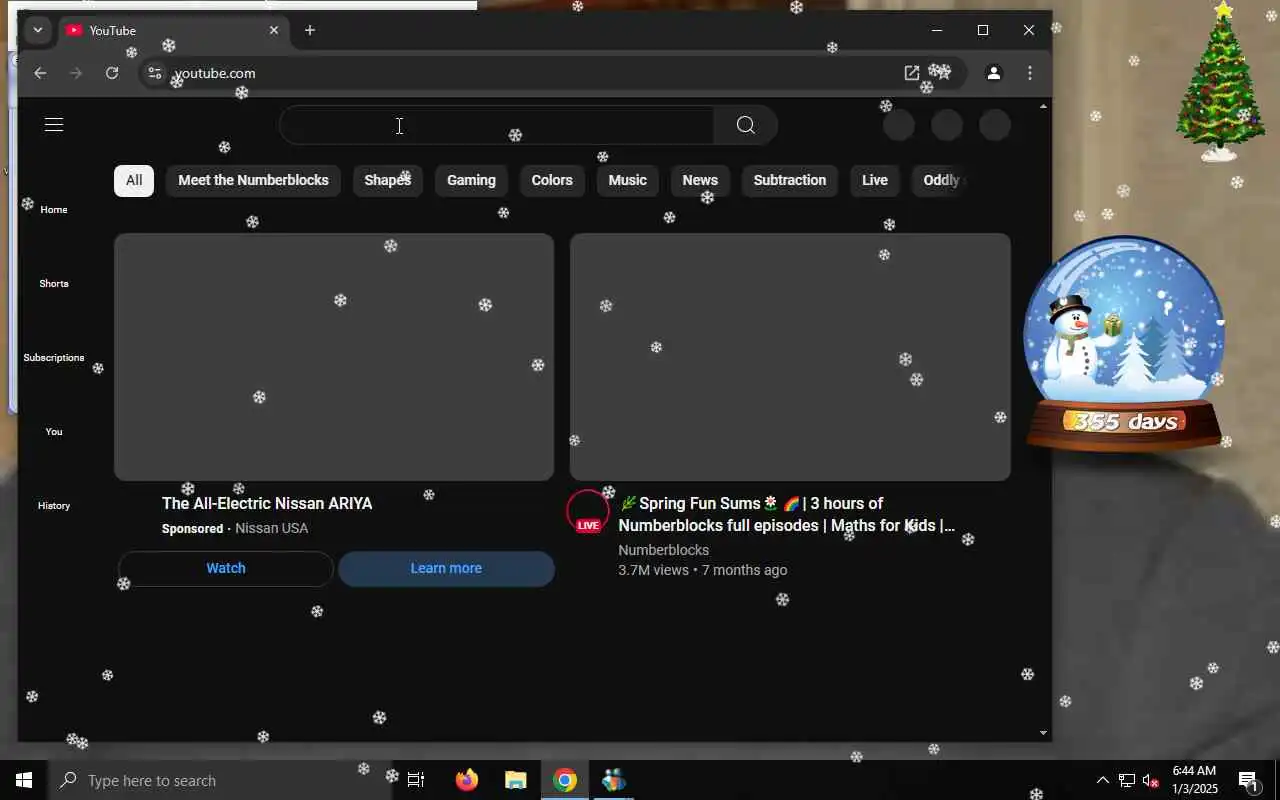Open Shorts in the sidebar
This screenshot has width=1280, height=800.
(x=54, y=283)
